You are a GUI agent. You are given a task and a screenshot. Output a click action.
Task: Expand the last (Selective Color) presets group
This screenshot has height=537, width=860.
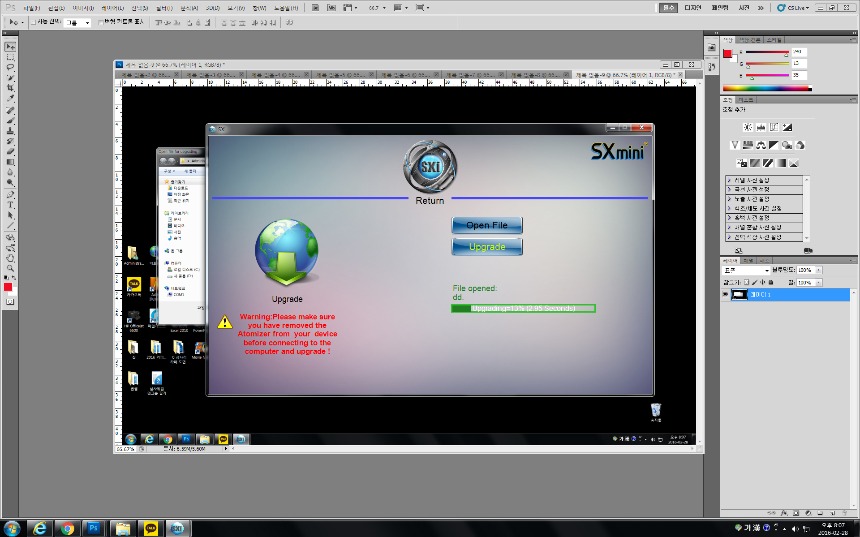click(x=729, y=237)
